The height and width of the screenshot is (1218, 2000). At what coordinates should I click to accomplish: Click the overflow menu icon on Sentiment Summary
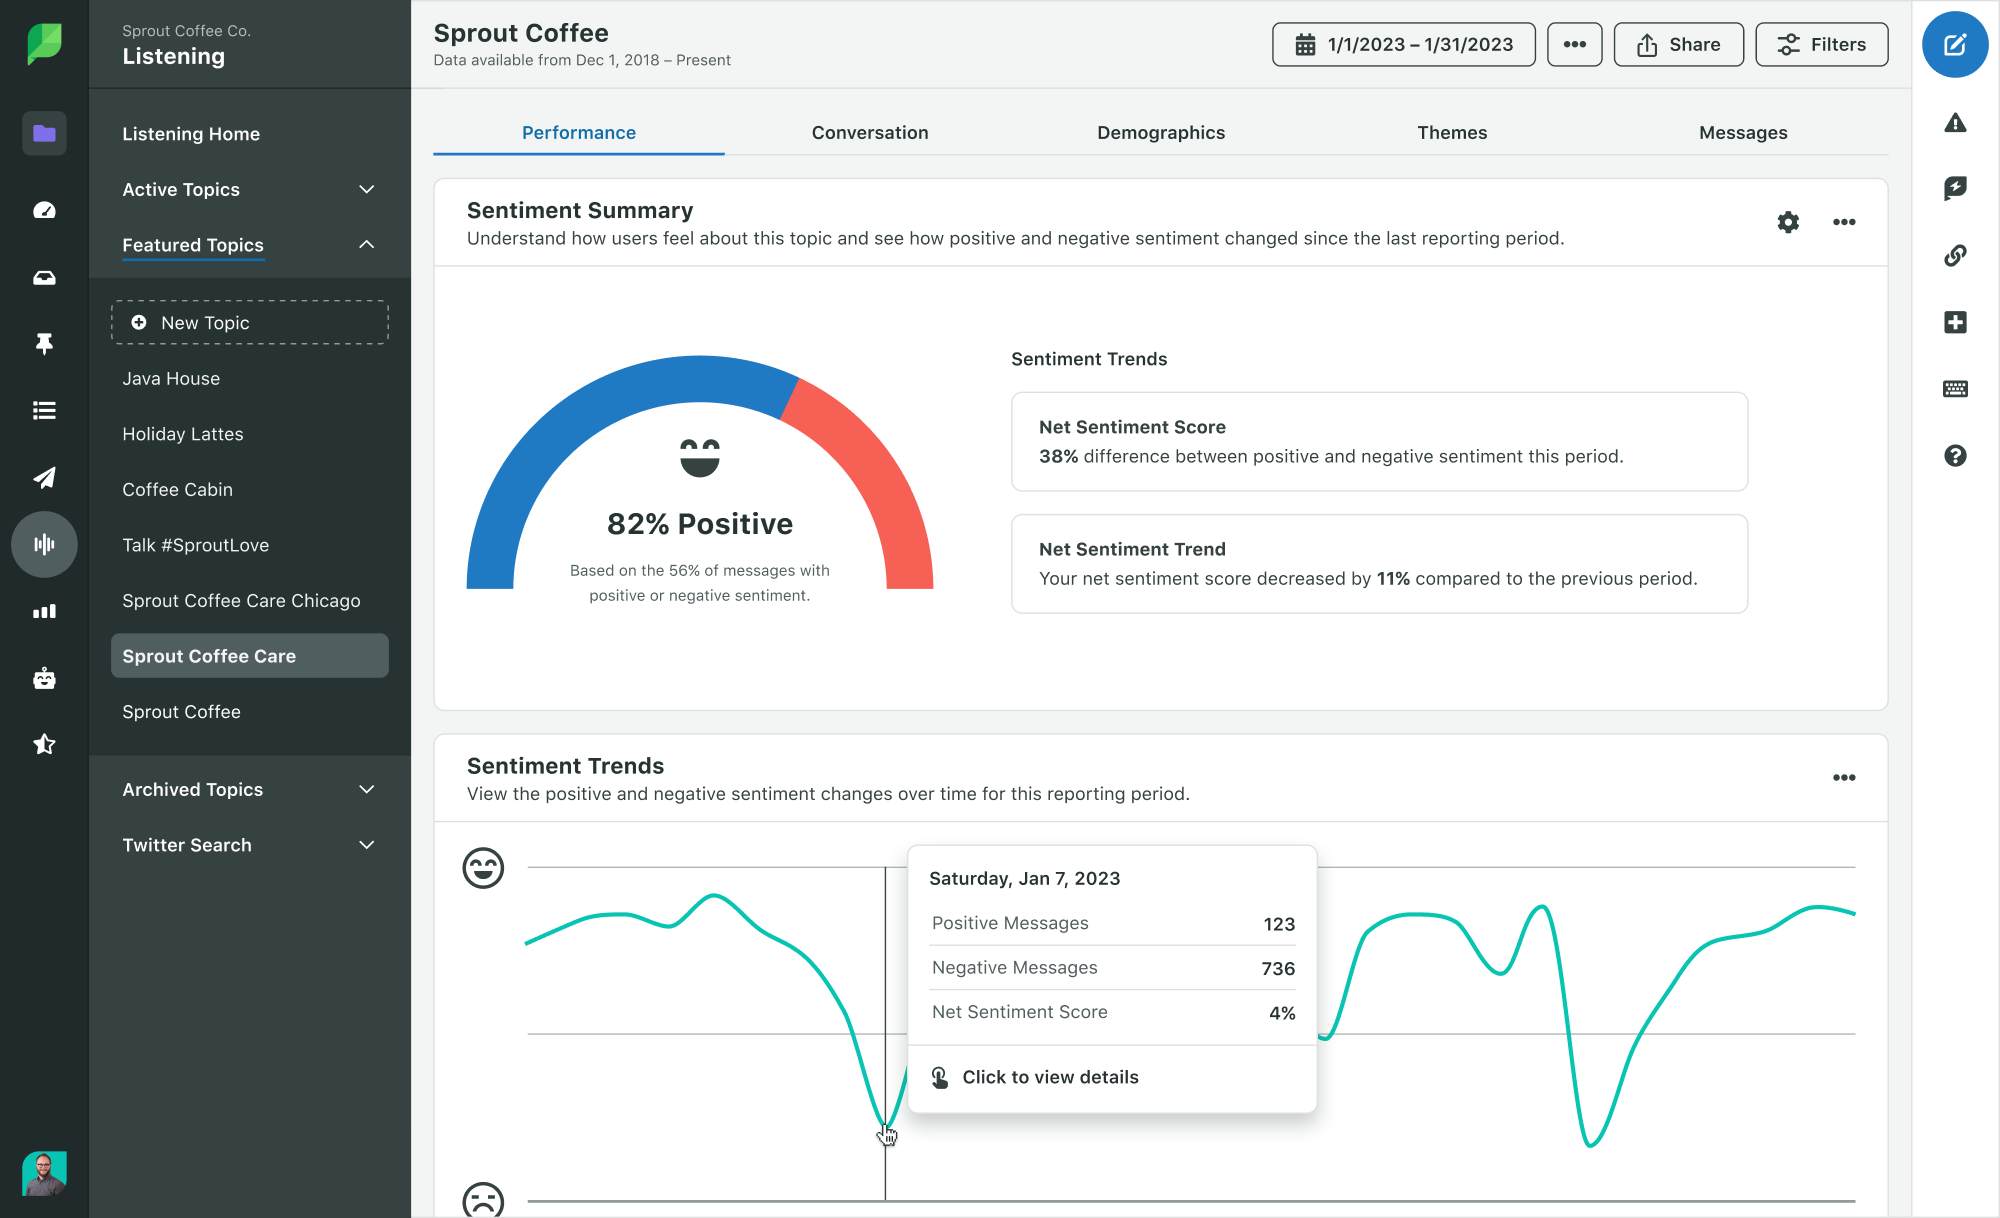[1843, 221]
